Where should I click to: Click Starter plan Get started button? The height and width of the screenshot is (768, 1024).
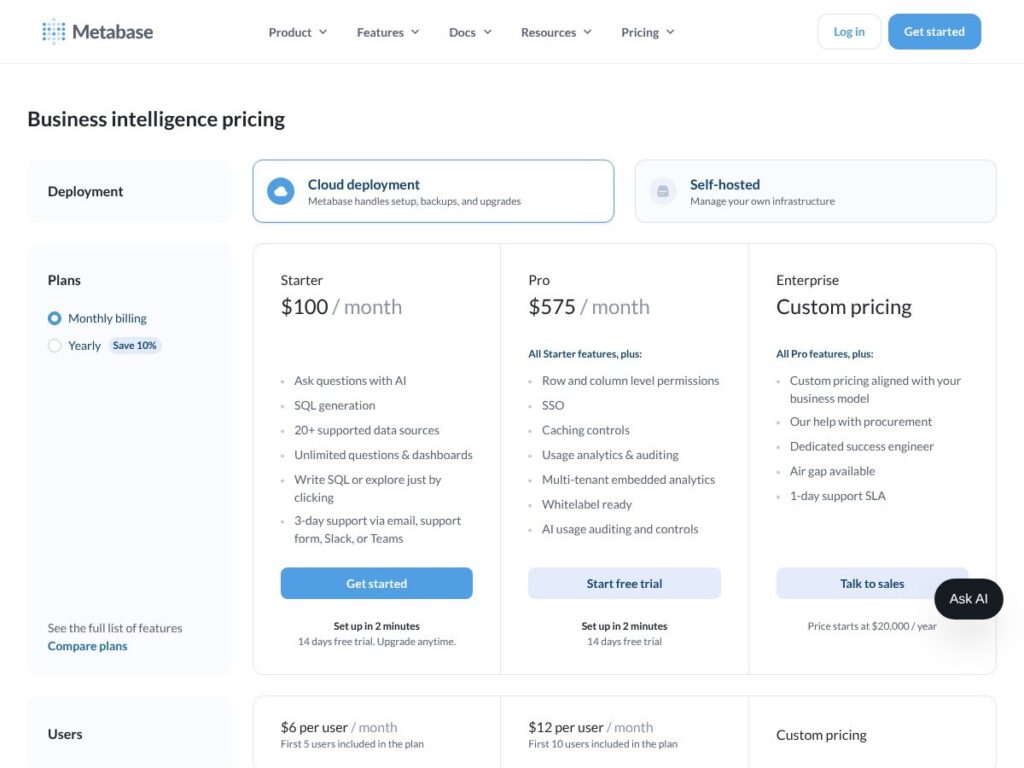pyautogui.click(x=377, y=583)
